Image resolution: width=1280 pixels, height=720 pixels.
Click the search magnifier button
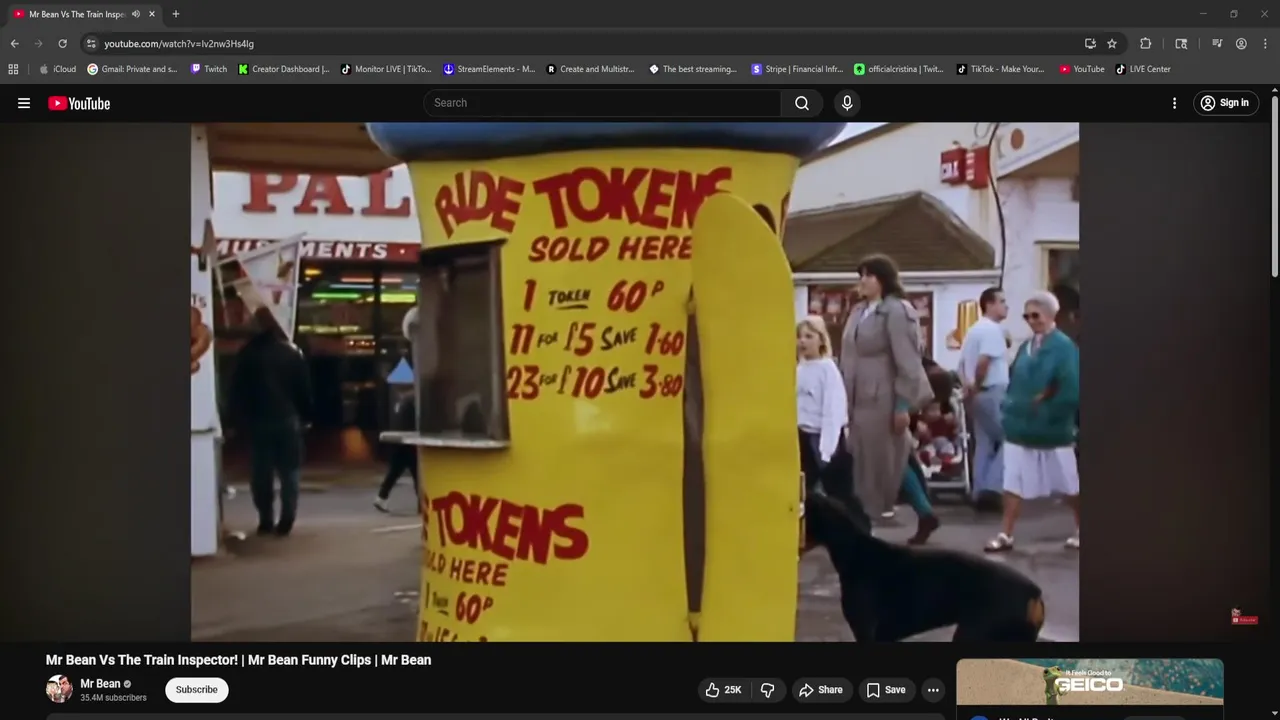(x=802, y=103)
